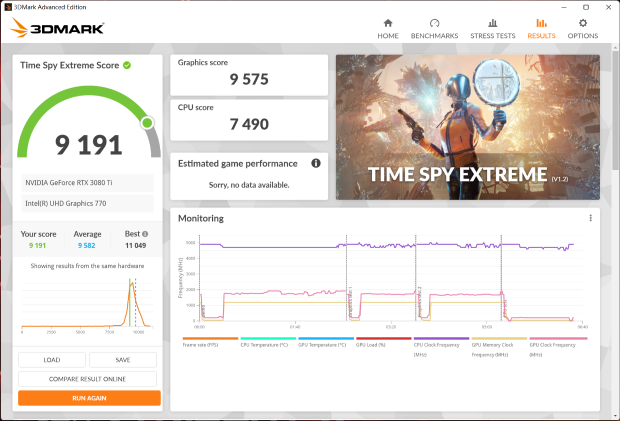620x421 pixels.
Task: Toggle GPU Clock Frequency pink legend swatch
Action: point(558,338)
